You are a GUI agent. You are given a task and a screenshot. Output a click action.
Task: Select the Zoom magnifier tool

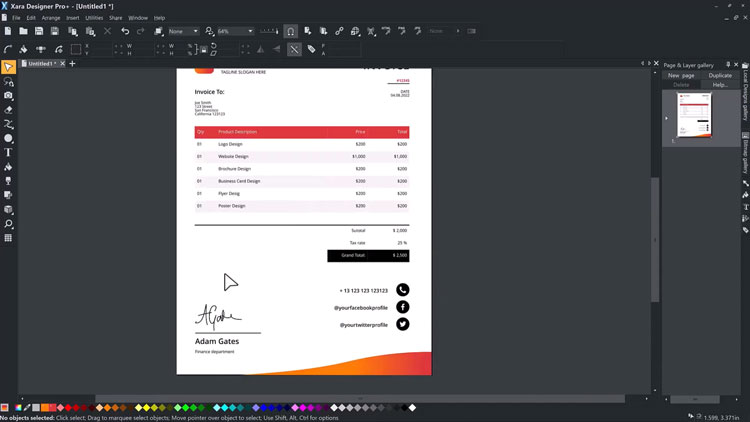(8, 224)
